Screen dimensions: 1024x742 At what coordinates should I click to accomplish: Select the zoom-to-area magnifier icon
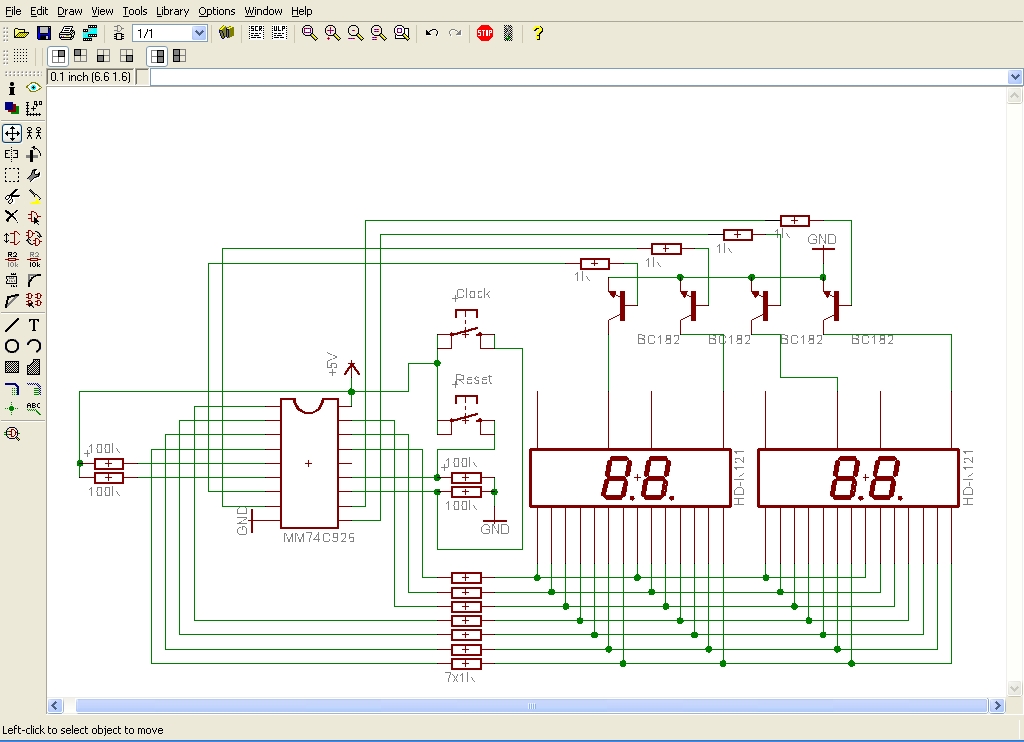point(402,33)
